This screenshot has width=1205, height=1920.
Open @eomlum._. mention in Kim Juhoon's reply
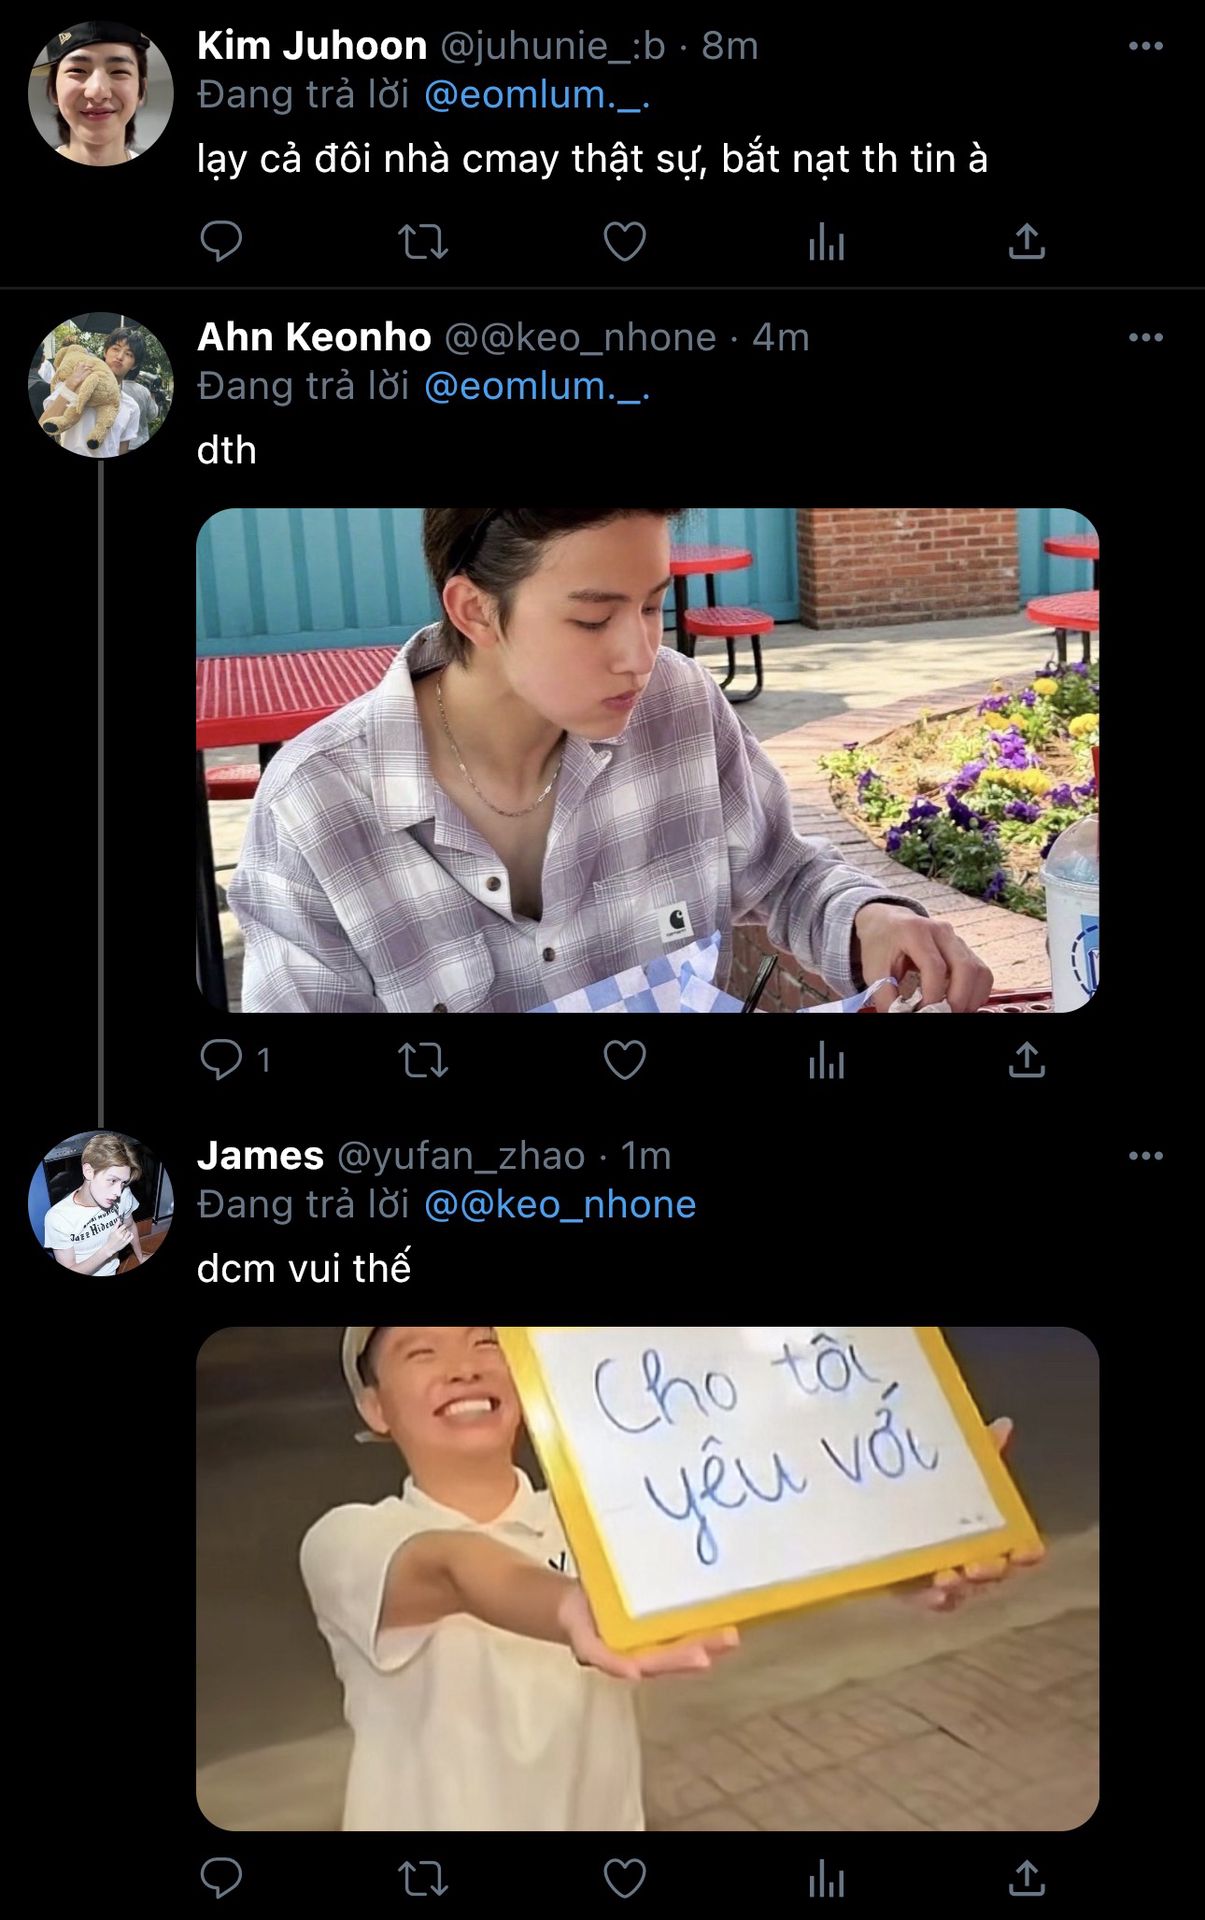(x=537, y=95)
